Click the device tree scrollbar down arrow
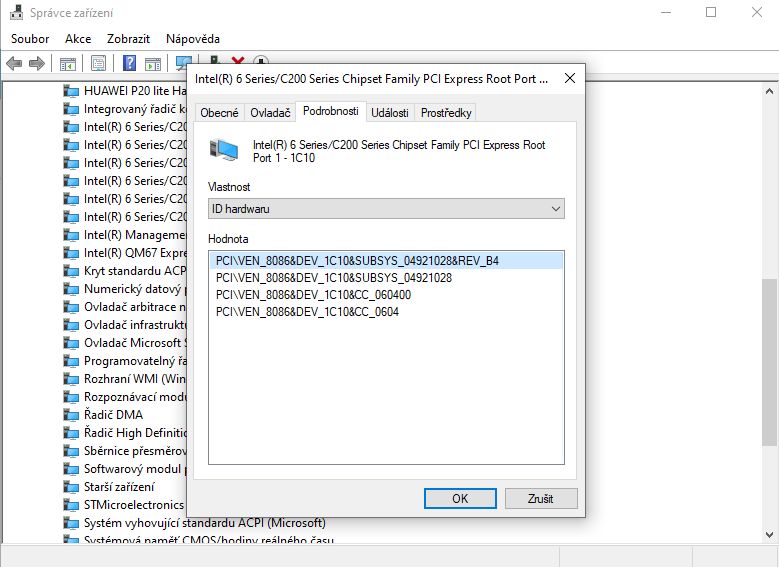 [769, 535]
